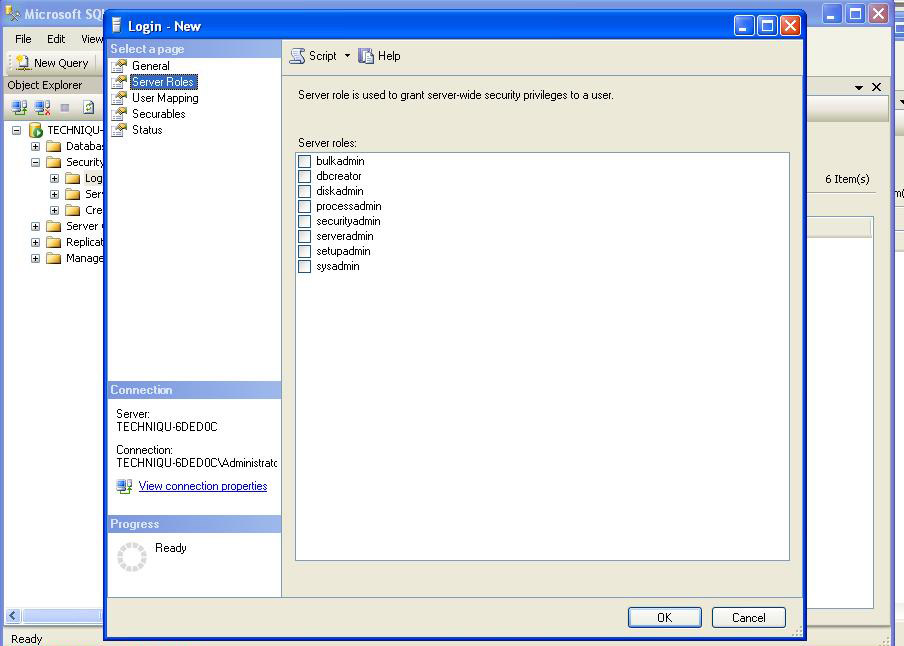Close the summary pane with X
This screenshot has width=904, height=646.
click(876, 87)
